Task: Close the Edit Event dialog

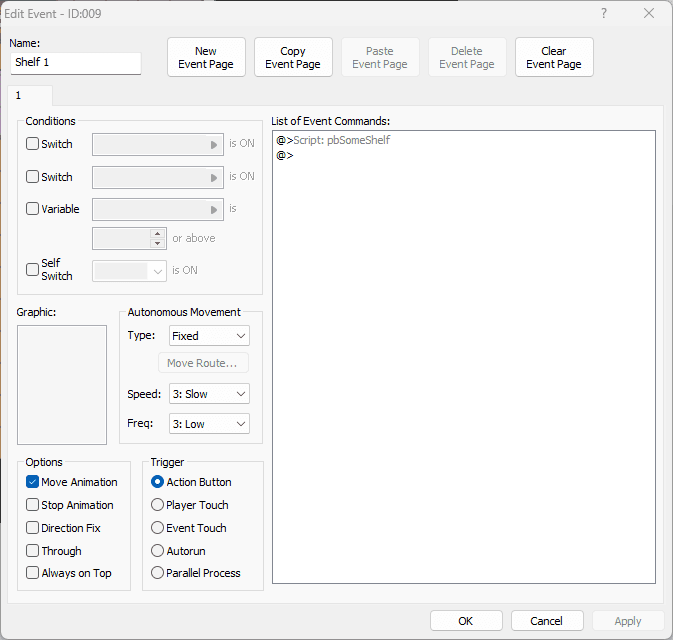Action: click(649, 13)
